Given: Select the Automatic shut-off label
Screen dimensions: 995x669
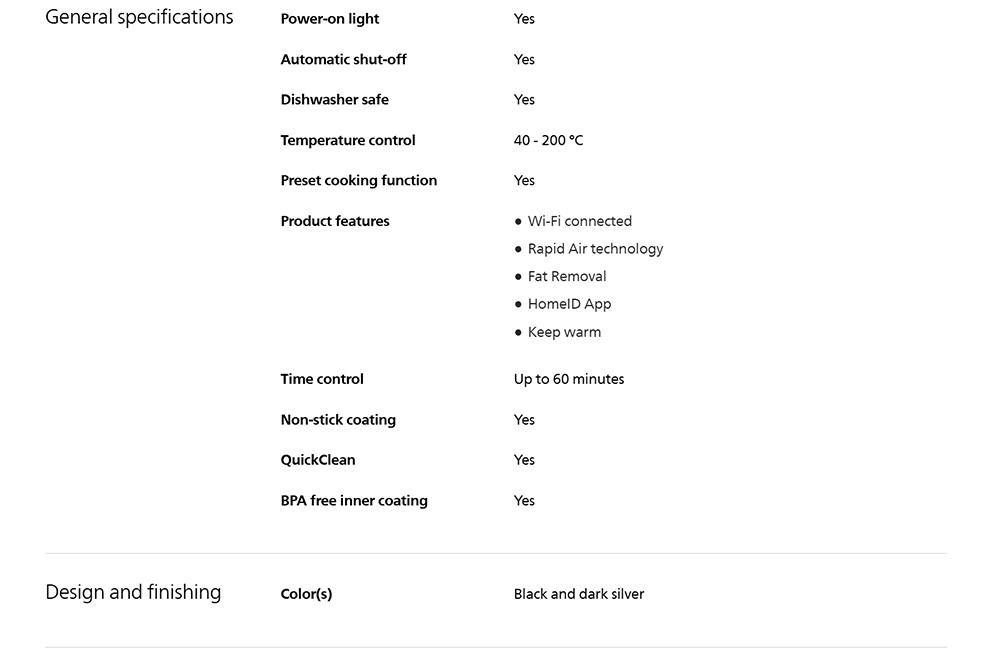Looking at the screenshot, I should 343,59.
